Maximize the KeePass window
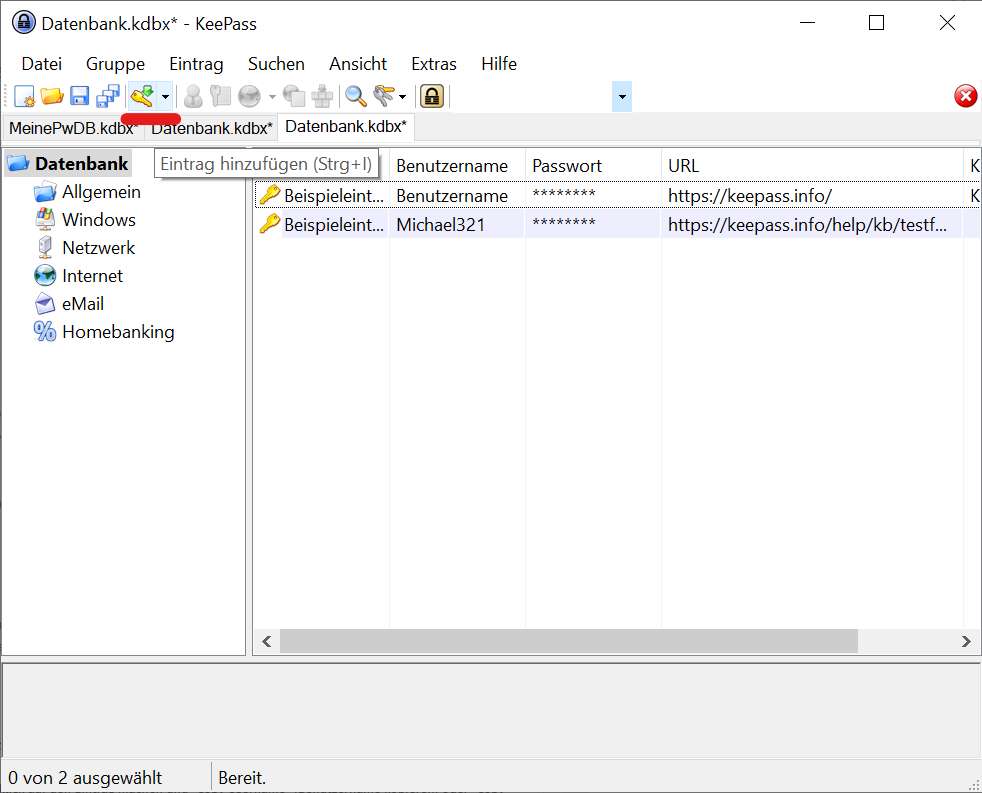The image size is (982, 793). point(877,23)
